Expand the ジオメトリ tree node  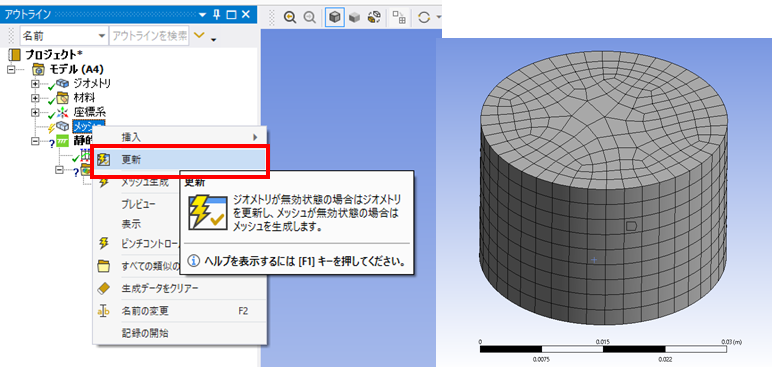click(34, 84)
